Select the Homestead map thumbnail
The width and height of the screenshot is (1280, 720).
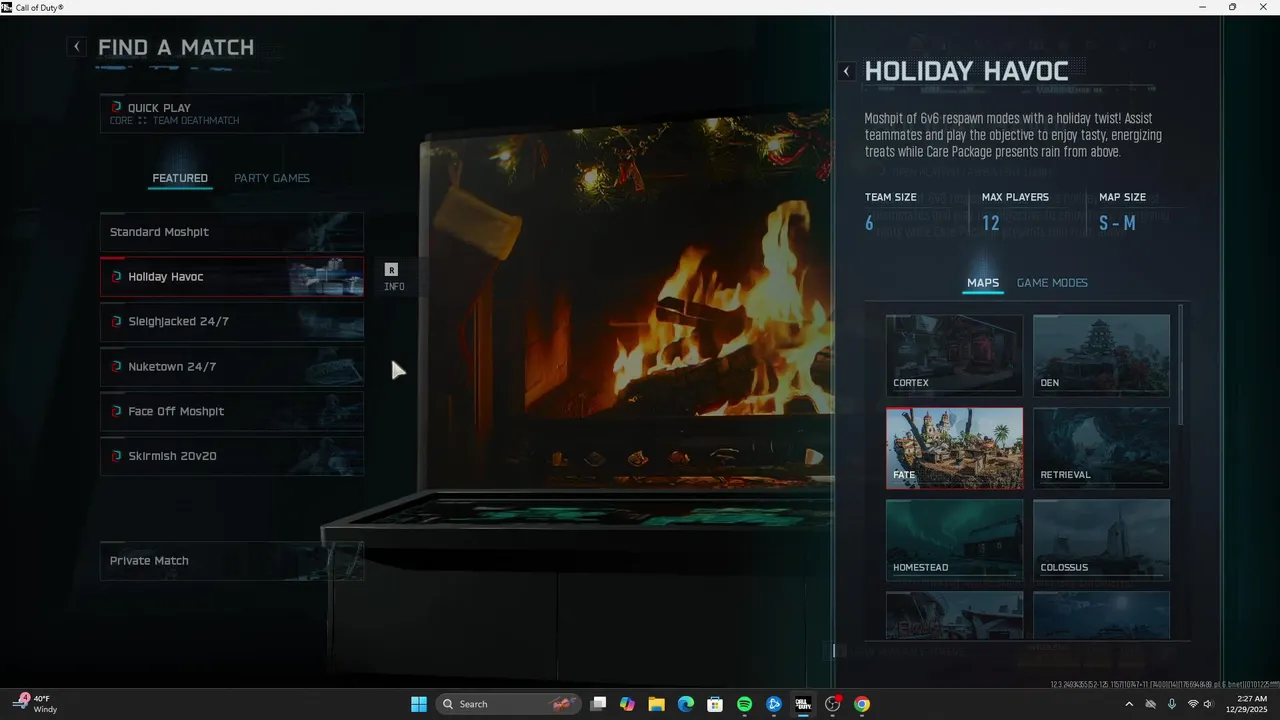(954, 540)
